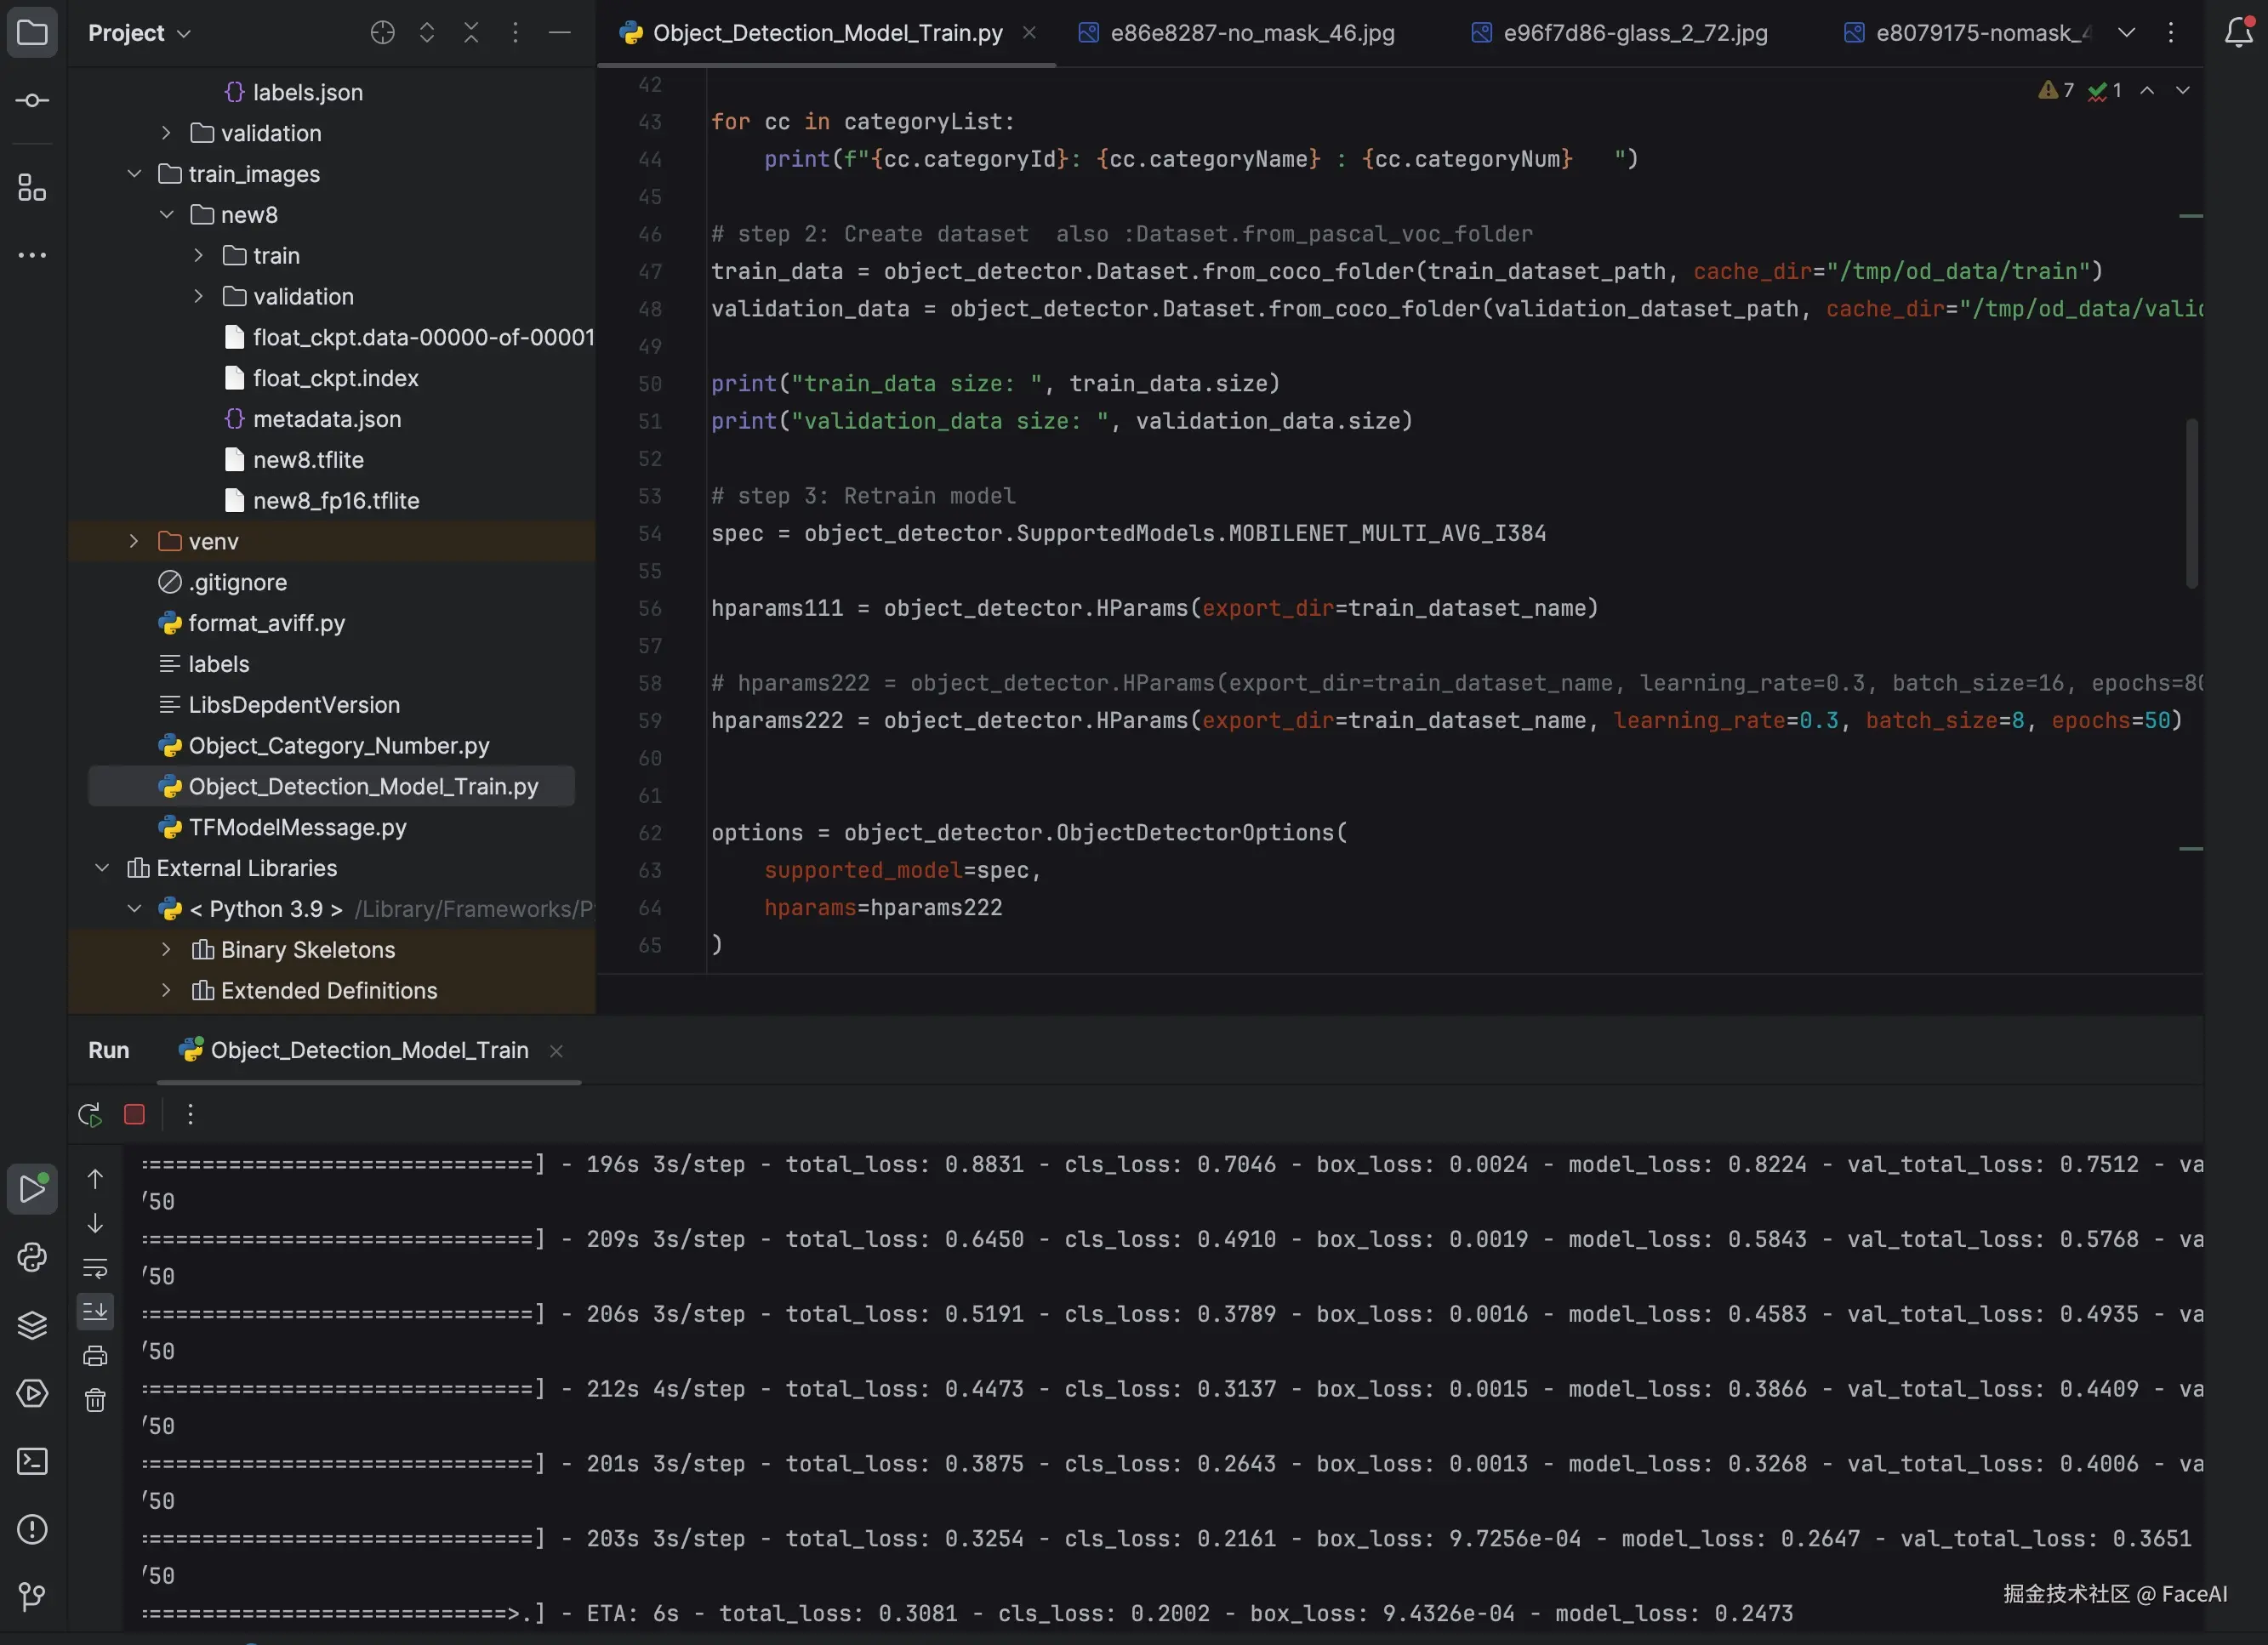Collapse the train_images folder
This screenshot has width=2268, height=1645.
point(134,174)
